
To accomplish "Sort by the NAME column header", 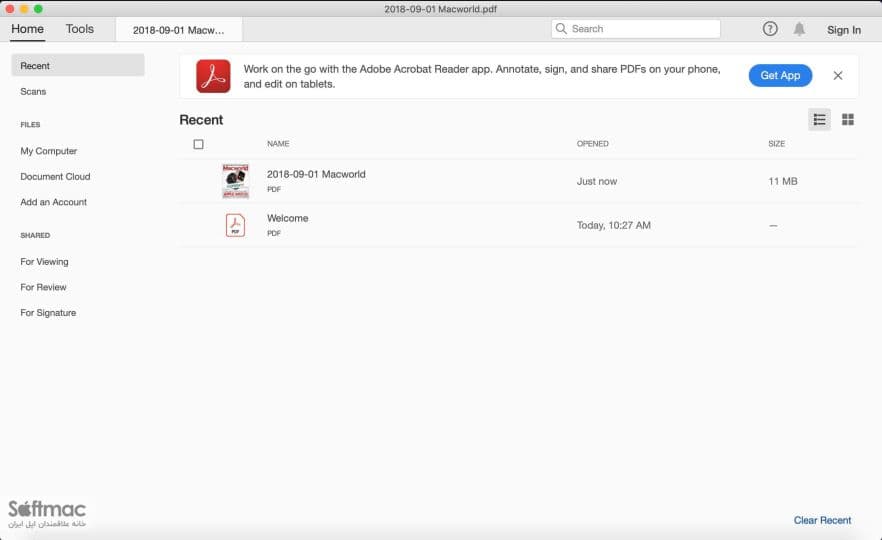I will [278, 144].
